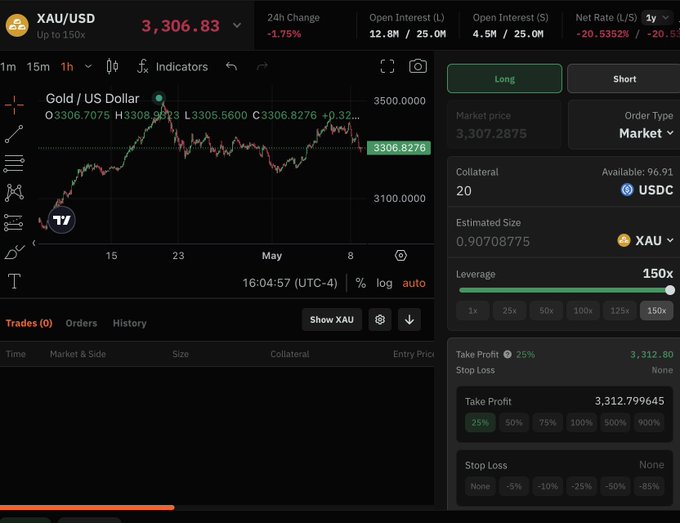Choose -5% stop loss preset

click(513, 487)
